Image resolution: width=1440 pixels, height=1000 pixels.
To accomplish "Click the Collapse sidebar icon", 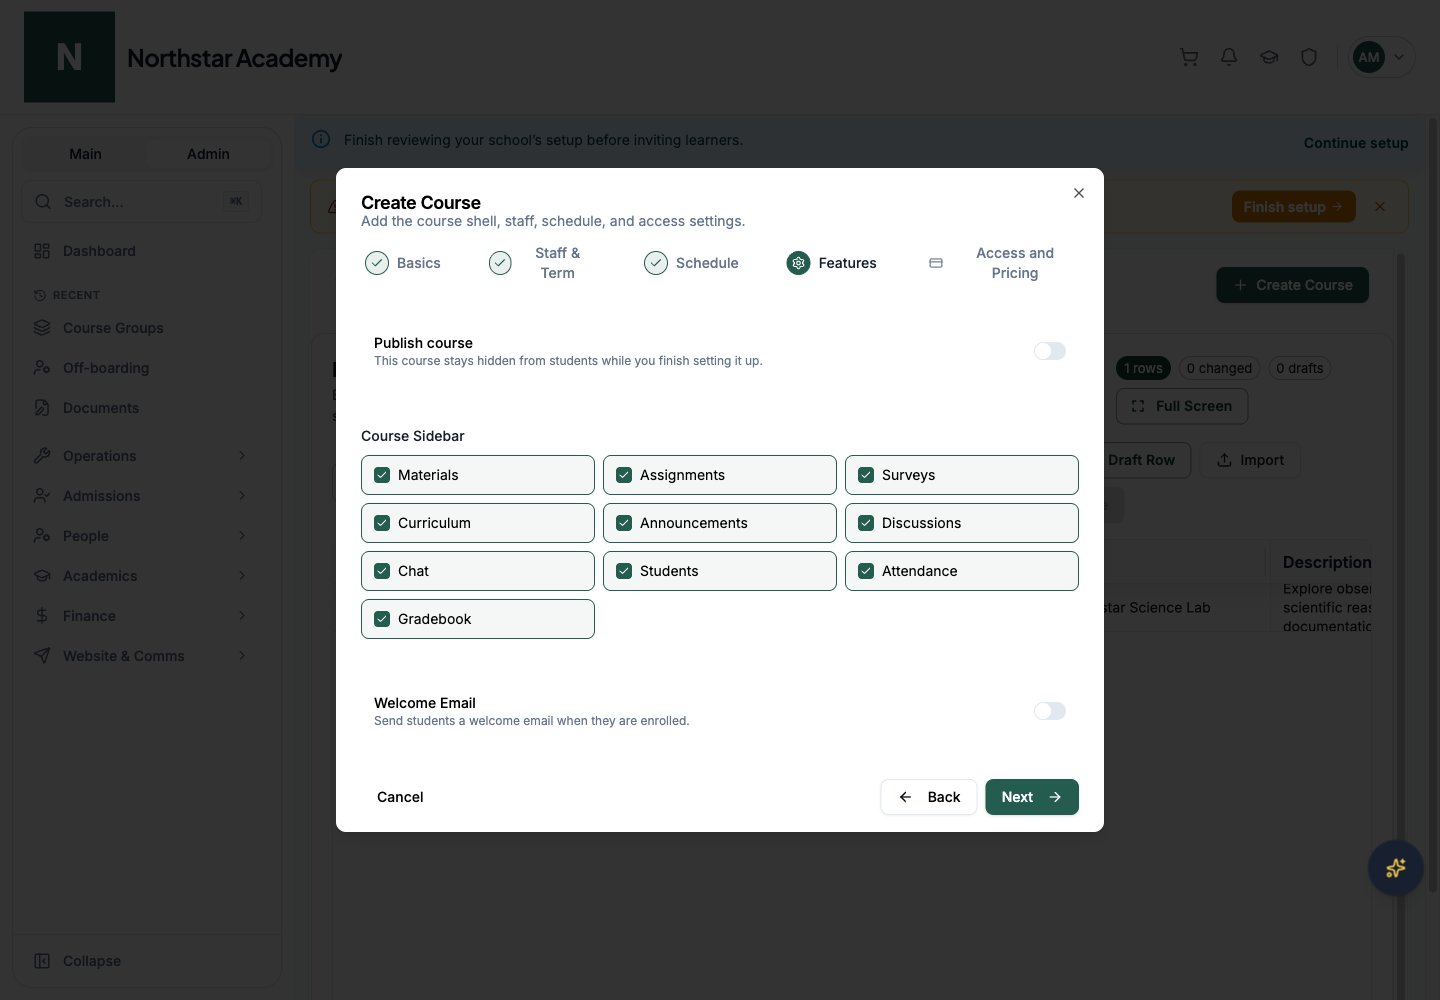I will (42, 961).
